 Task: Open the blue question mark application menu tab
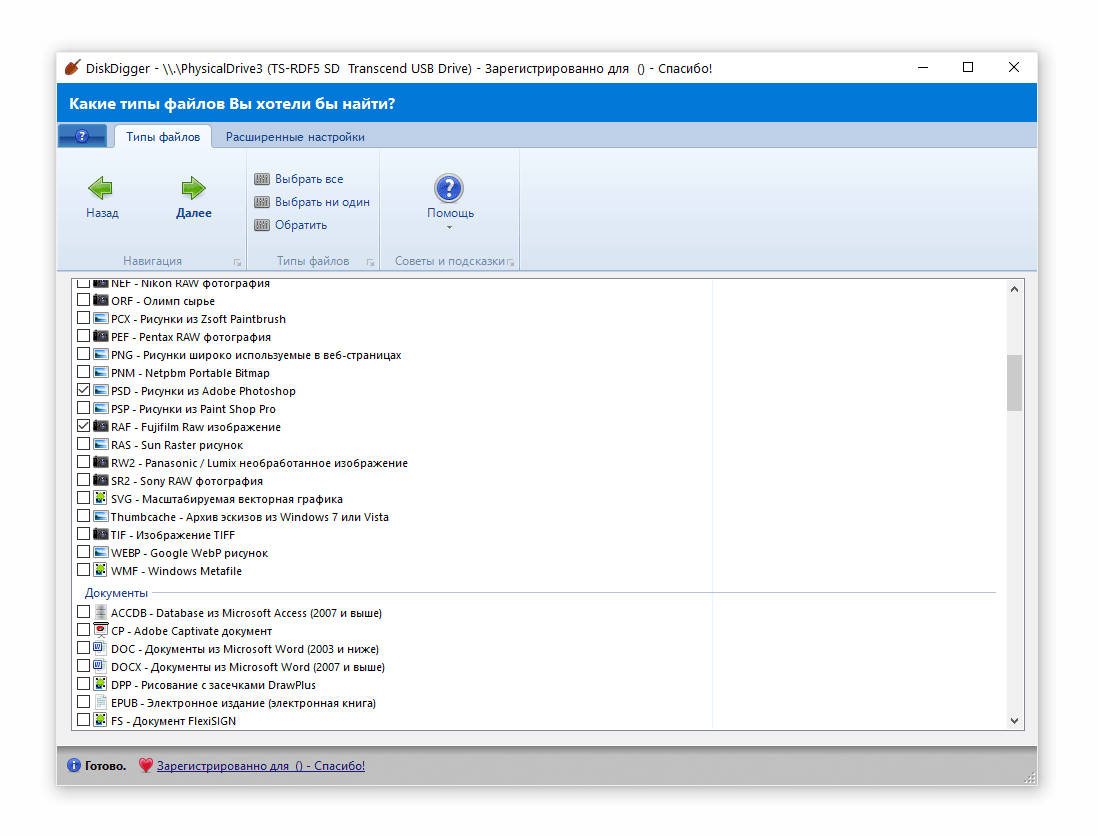click(83, 136)
